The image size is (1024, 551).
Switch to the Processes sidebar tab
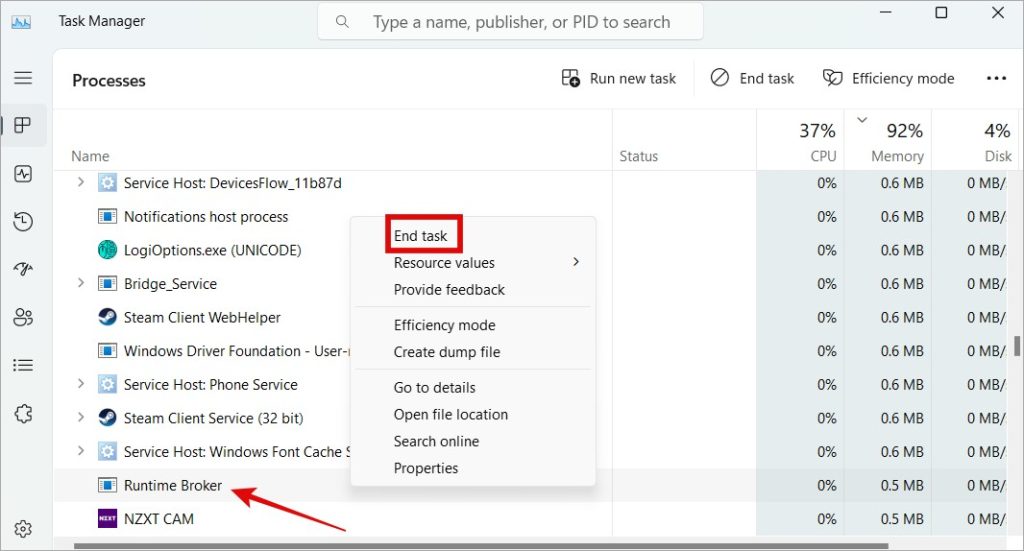click(23, 125)
